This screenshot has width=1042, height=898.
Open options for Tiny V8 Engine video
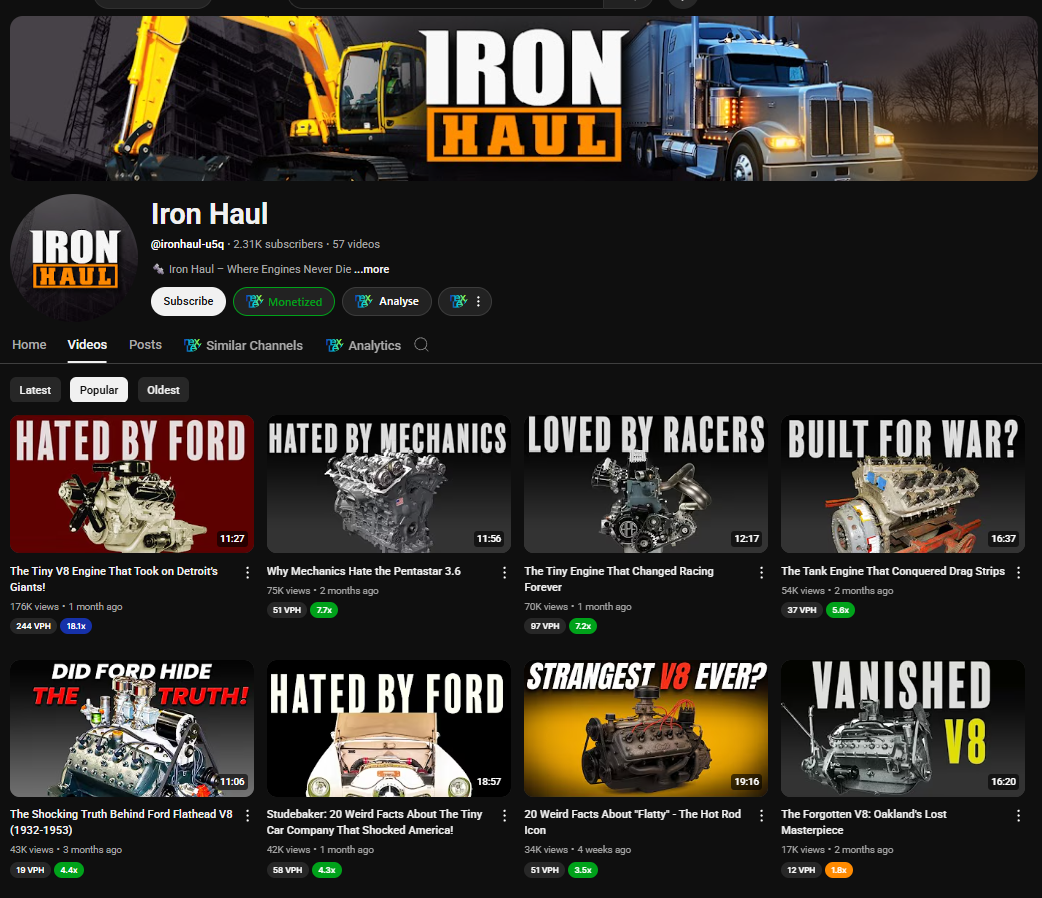[248, 572]
